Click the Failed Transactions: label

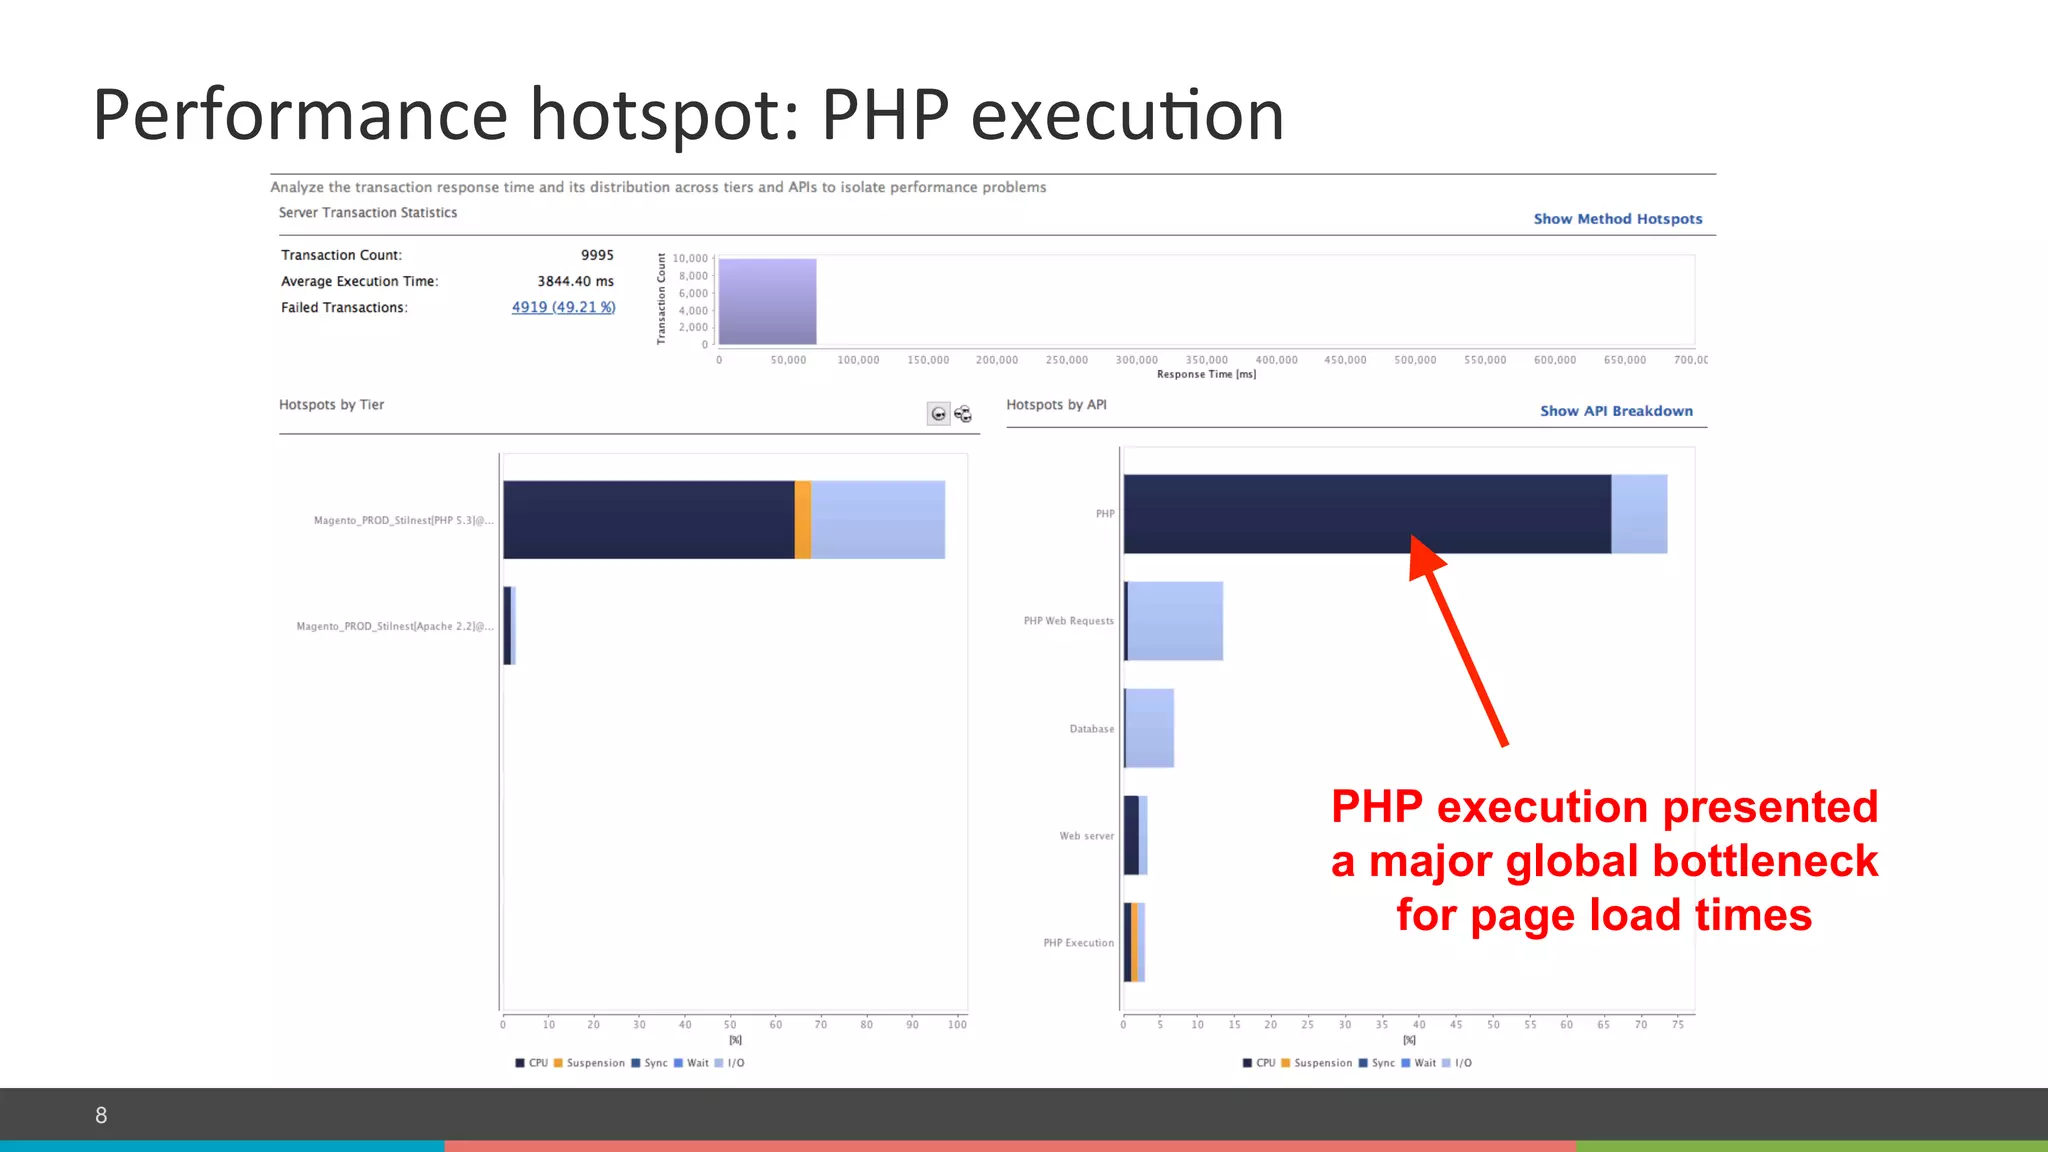[344, 307]
